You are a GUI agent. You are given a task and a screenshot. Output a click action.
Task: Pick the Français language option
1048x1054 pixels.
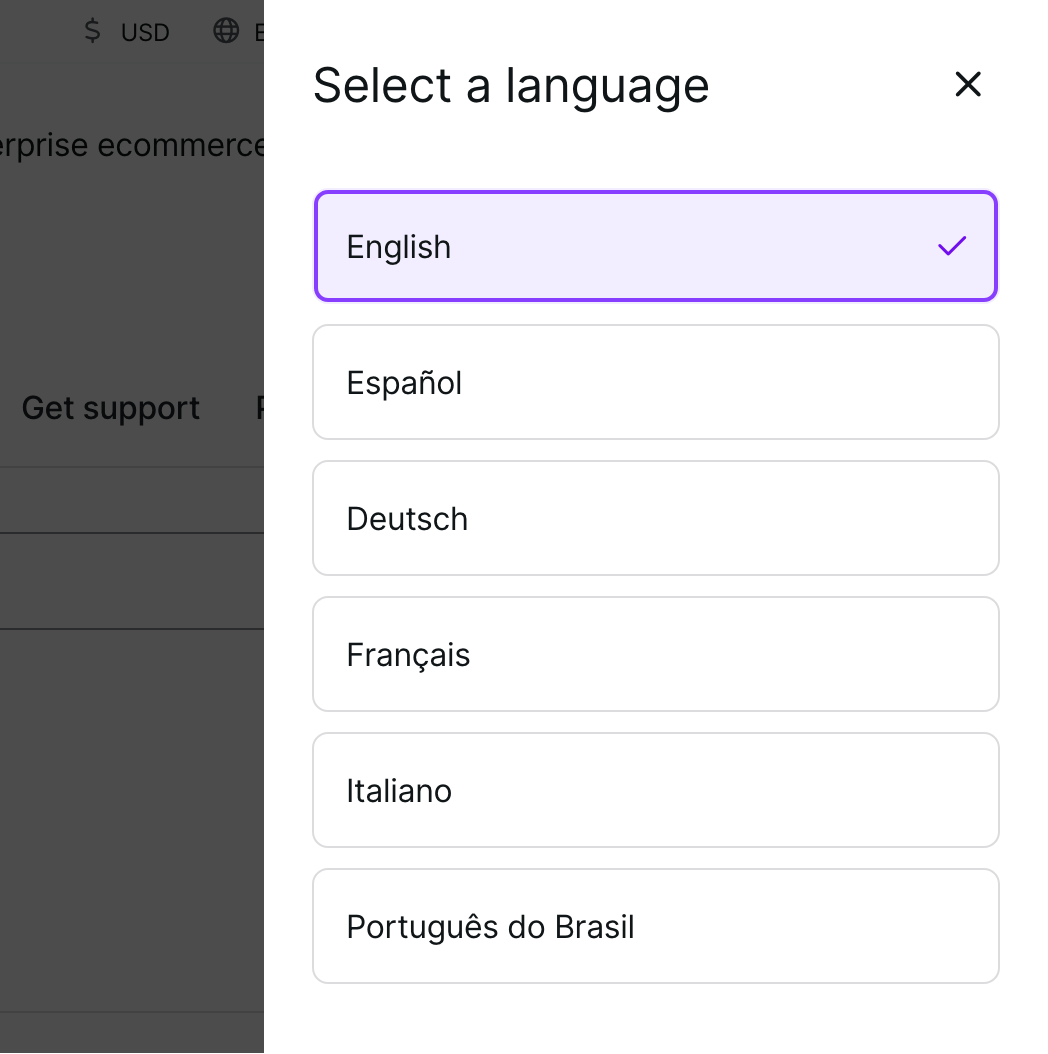(x=655, y=654)
